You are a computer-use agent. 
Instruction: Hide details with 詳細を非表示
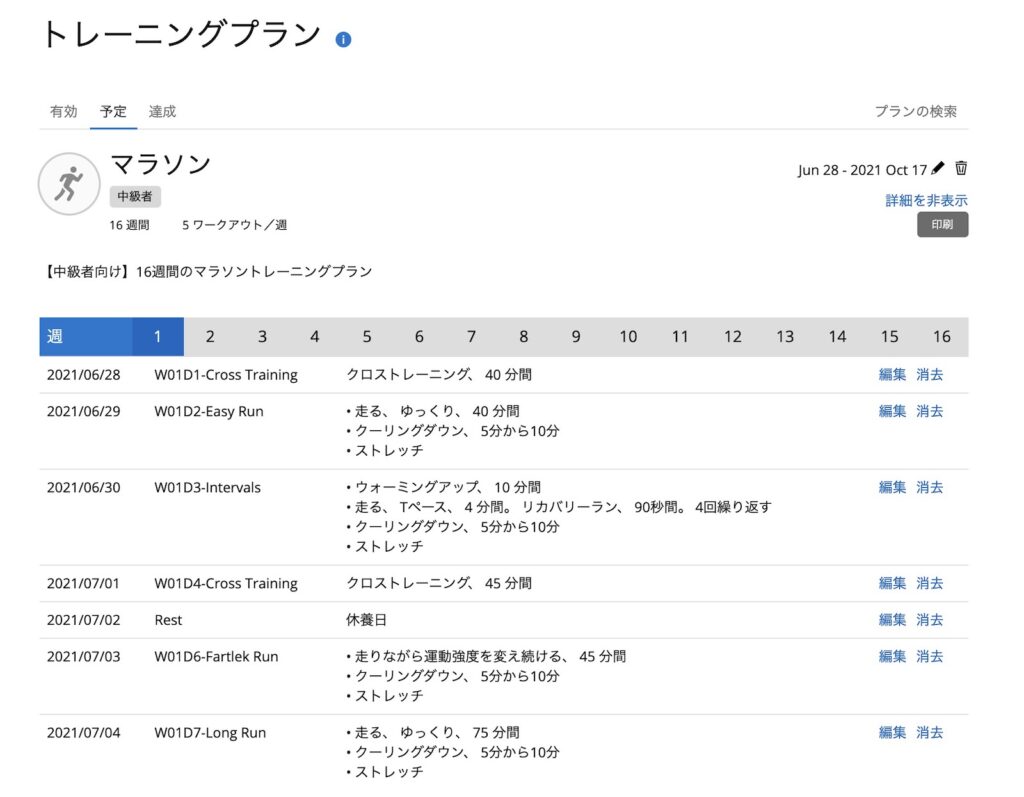point(926,201)
